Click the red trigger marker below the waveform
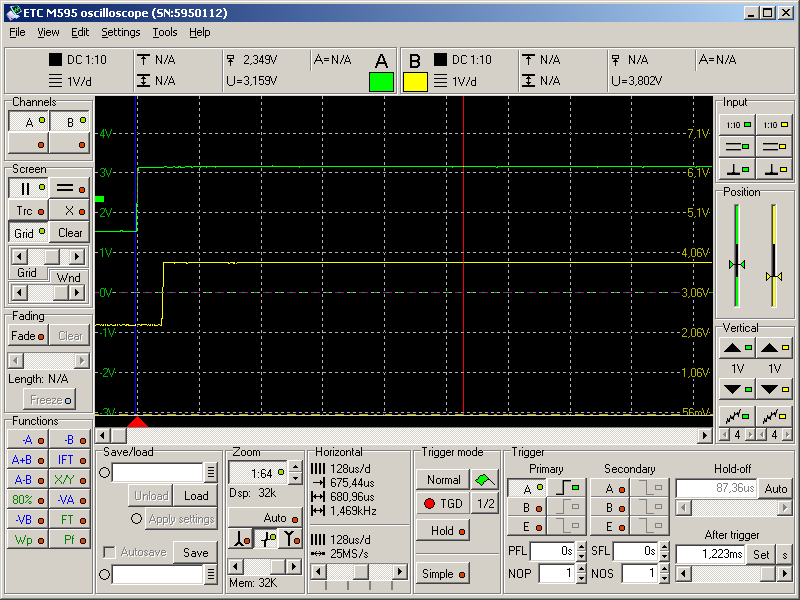Viewport: 800px width, 600px height. tap(138, 422)
